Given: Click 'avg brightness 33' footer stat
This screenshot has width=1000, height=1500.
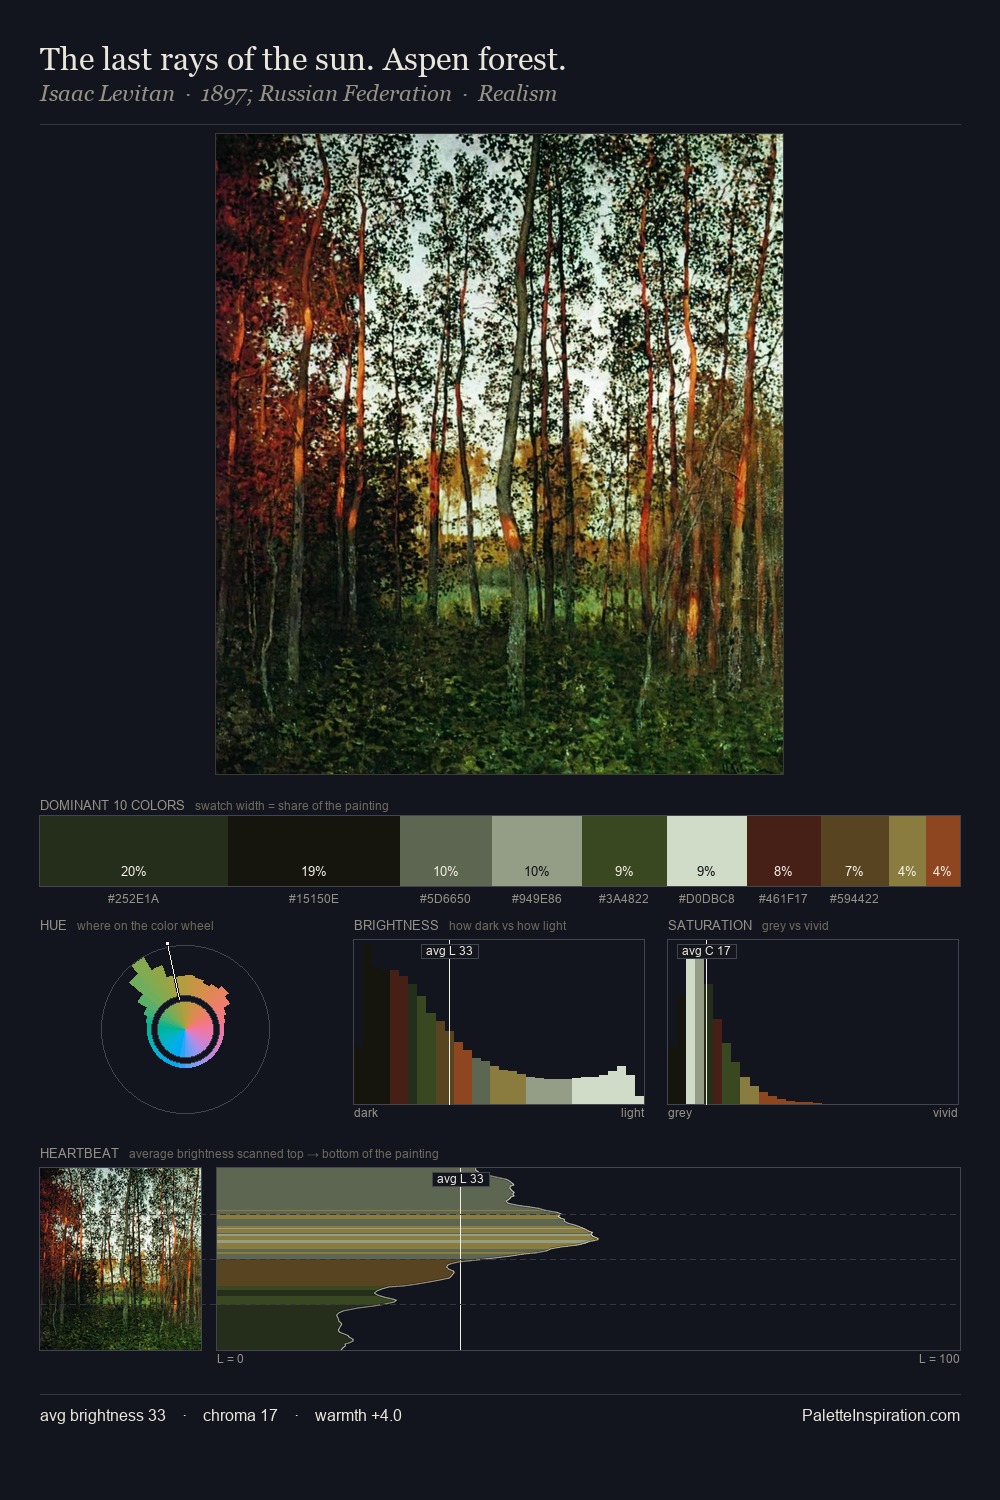Looking at the screenshot, I should pos(103,1415).
